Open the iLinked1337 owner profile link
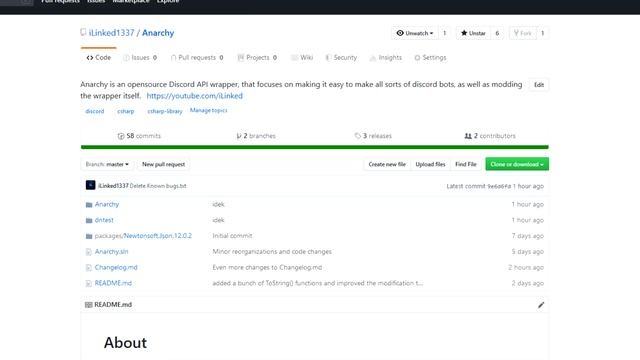The image size is (640, 360). click(111, 33)
